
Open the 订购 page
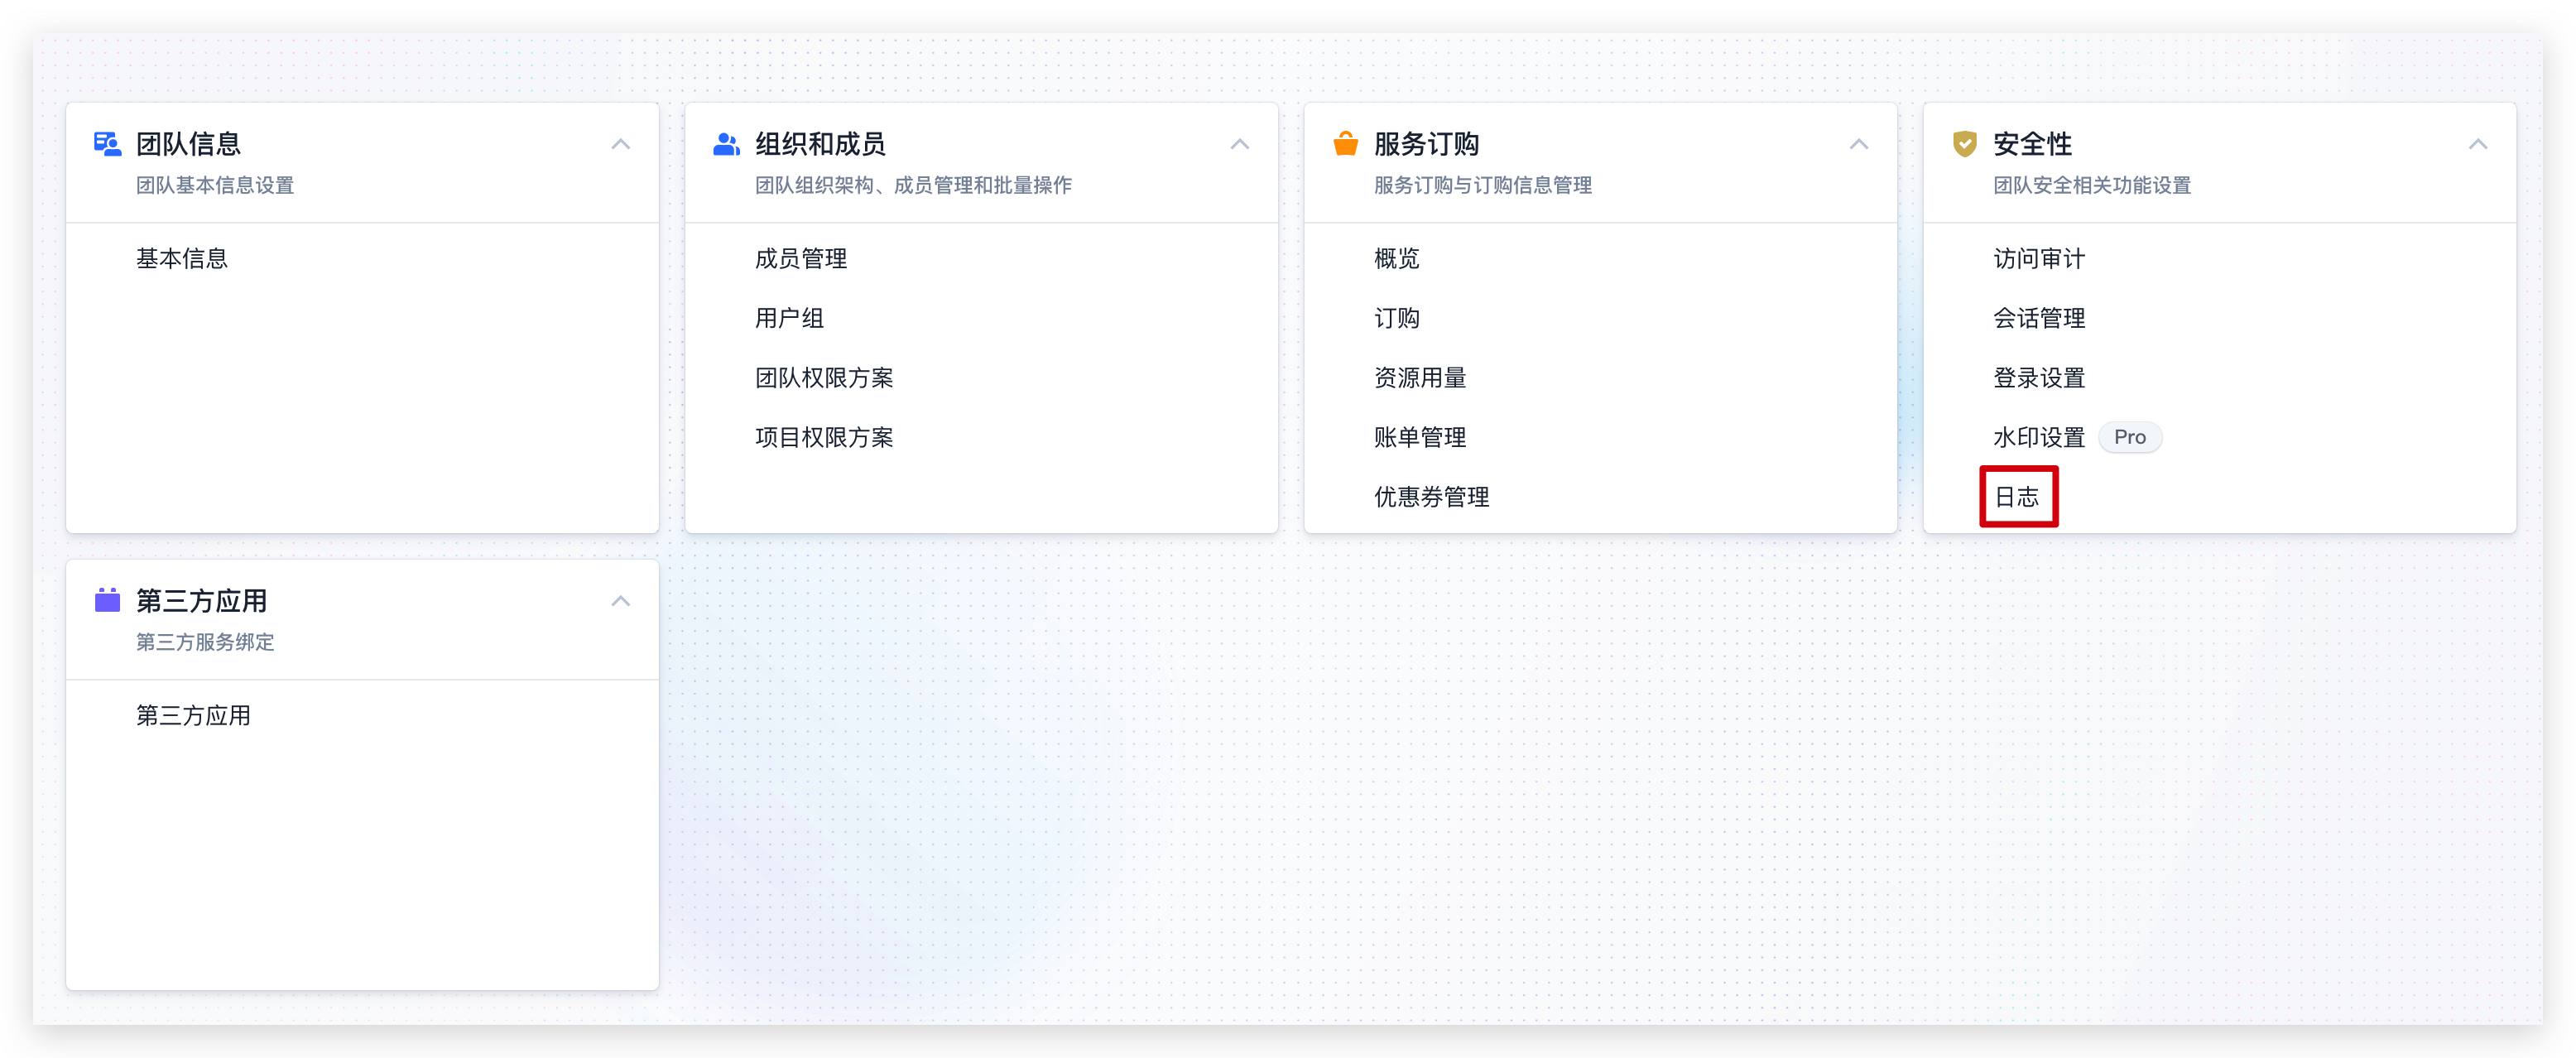pyautogui.click(x=1397, y=318)
